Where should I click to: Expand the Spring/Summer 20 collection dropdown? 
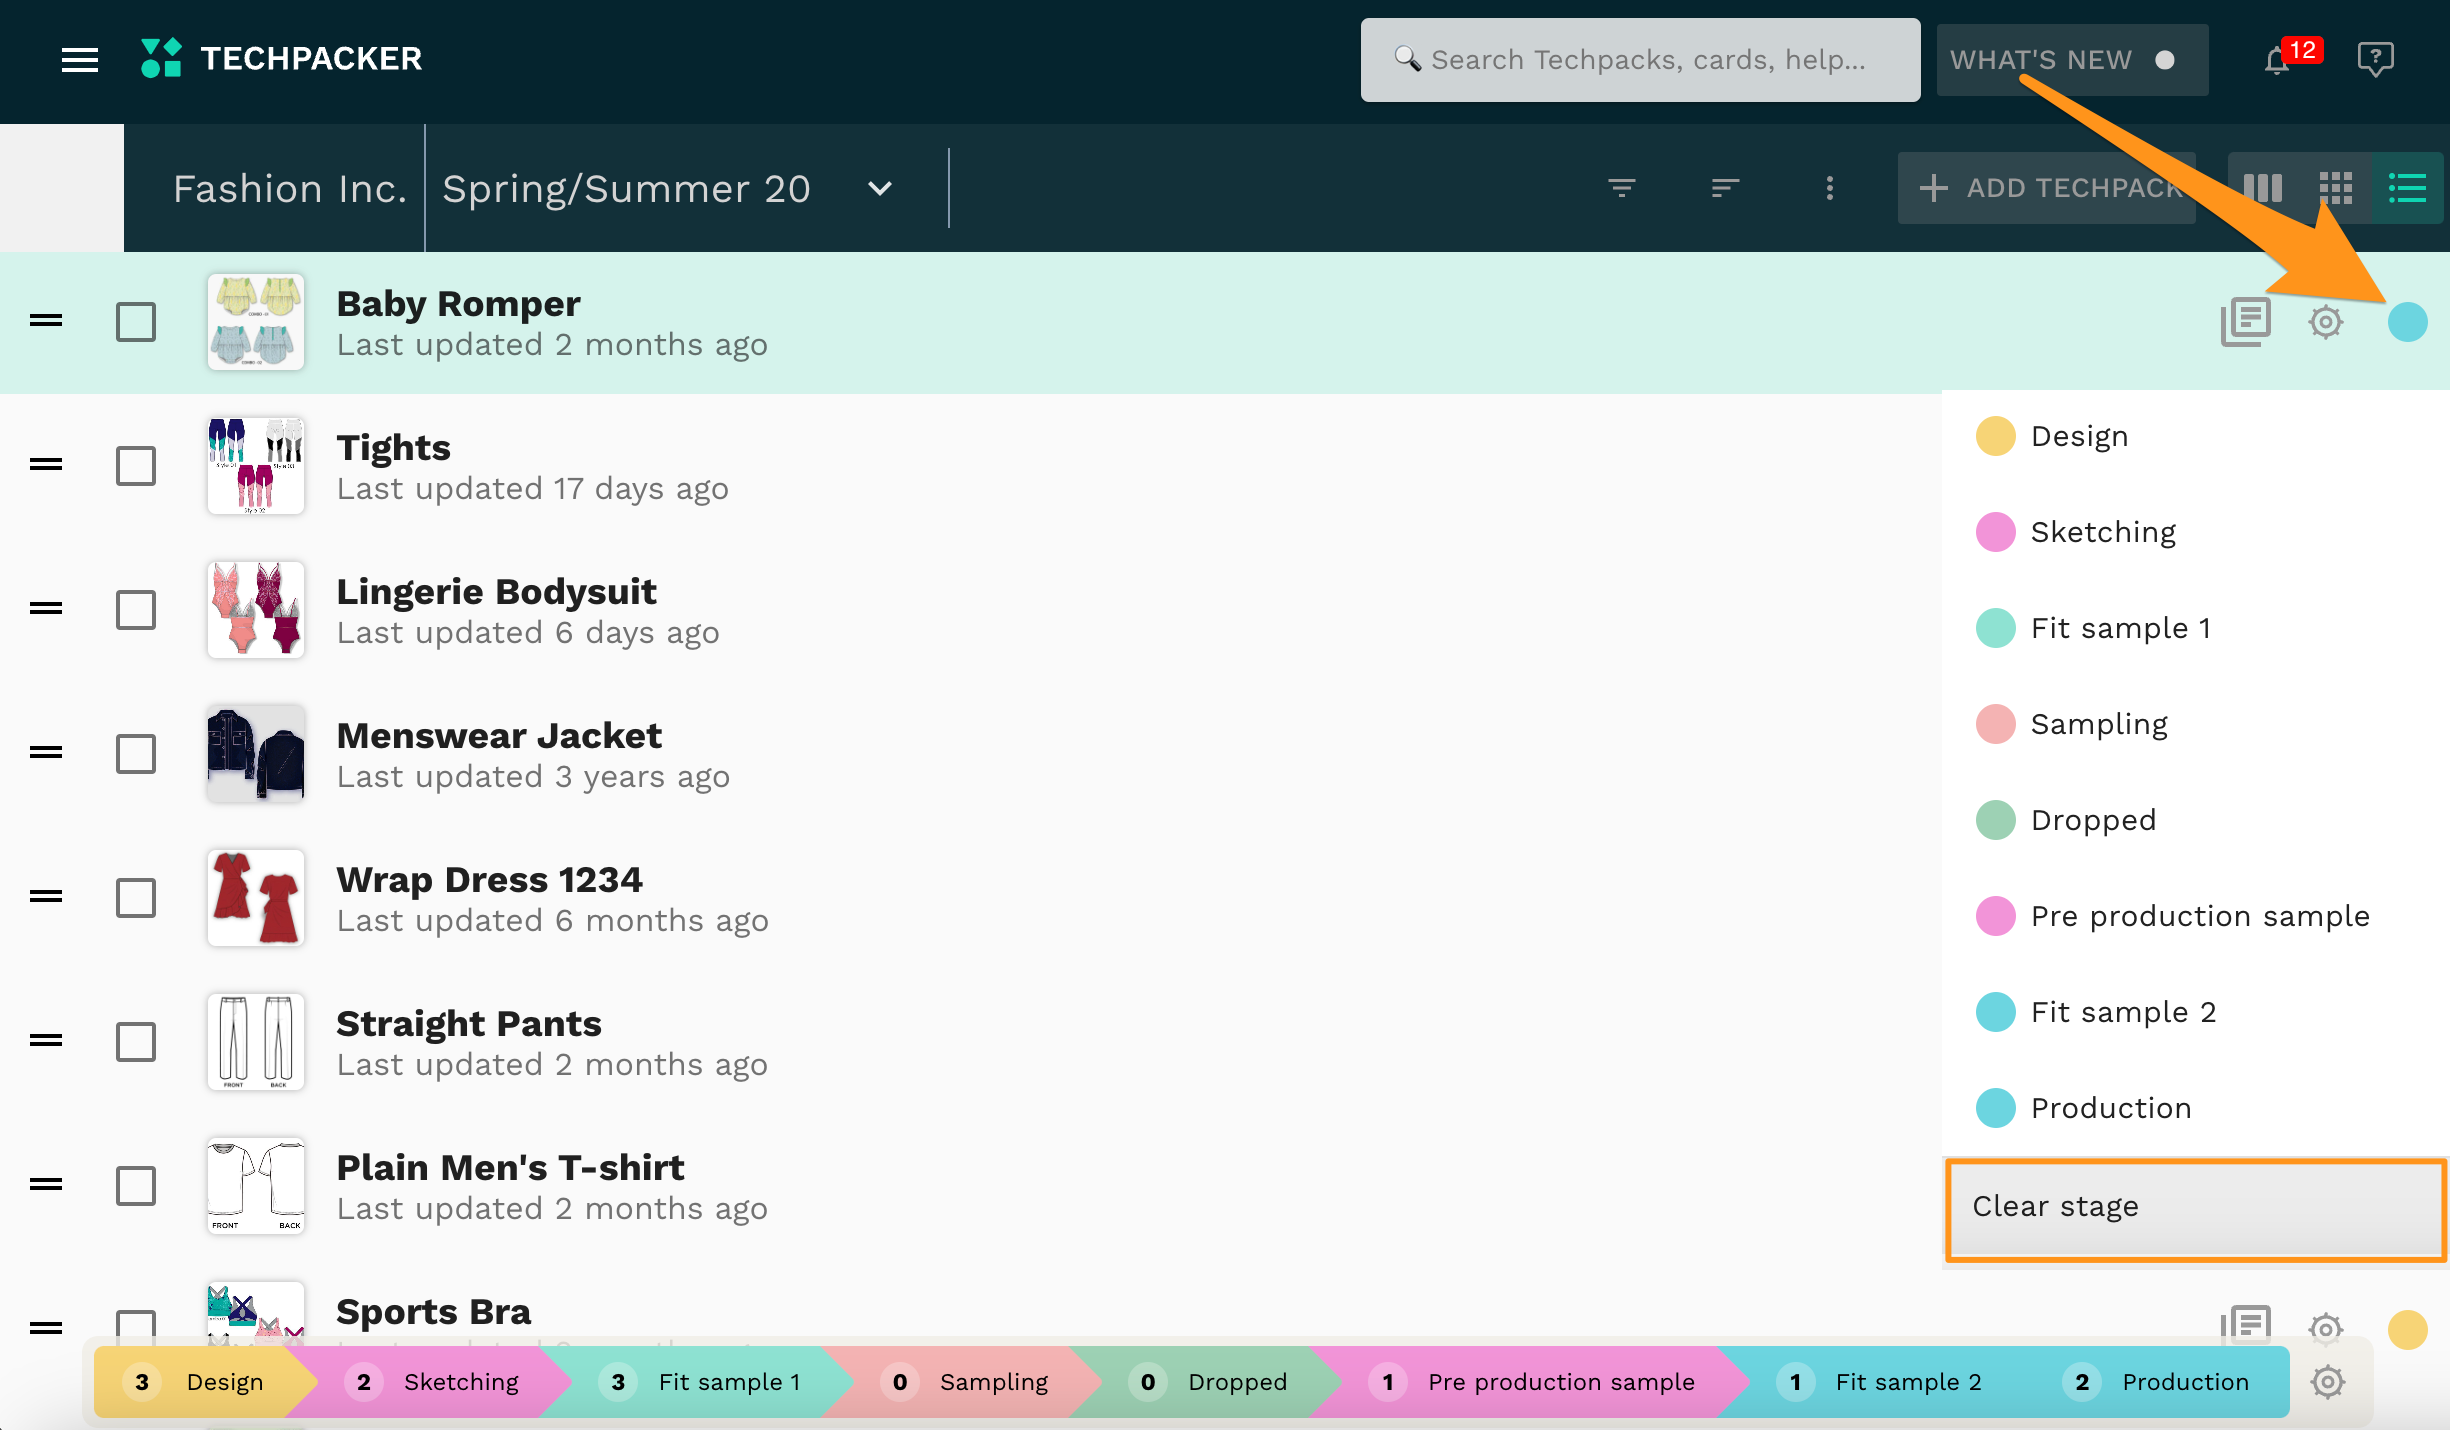tap(880, 188)
